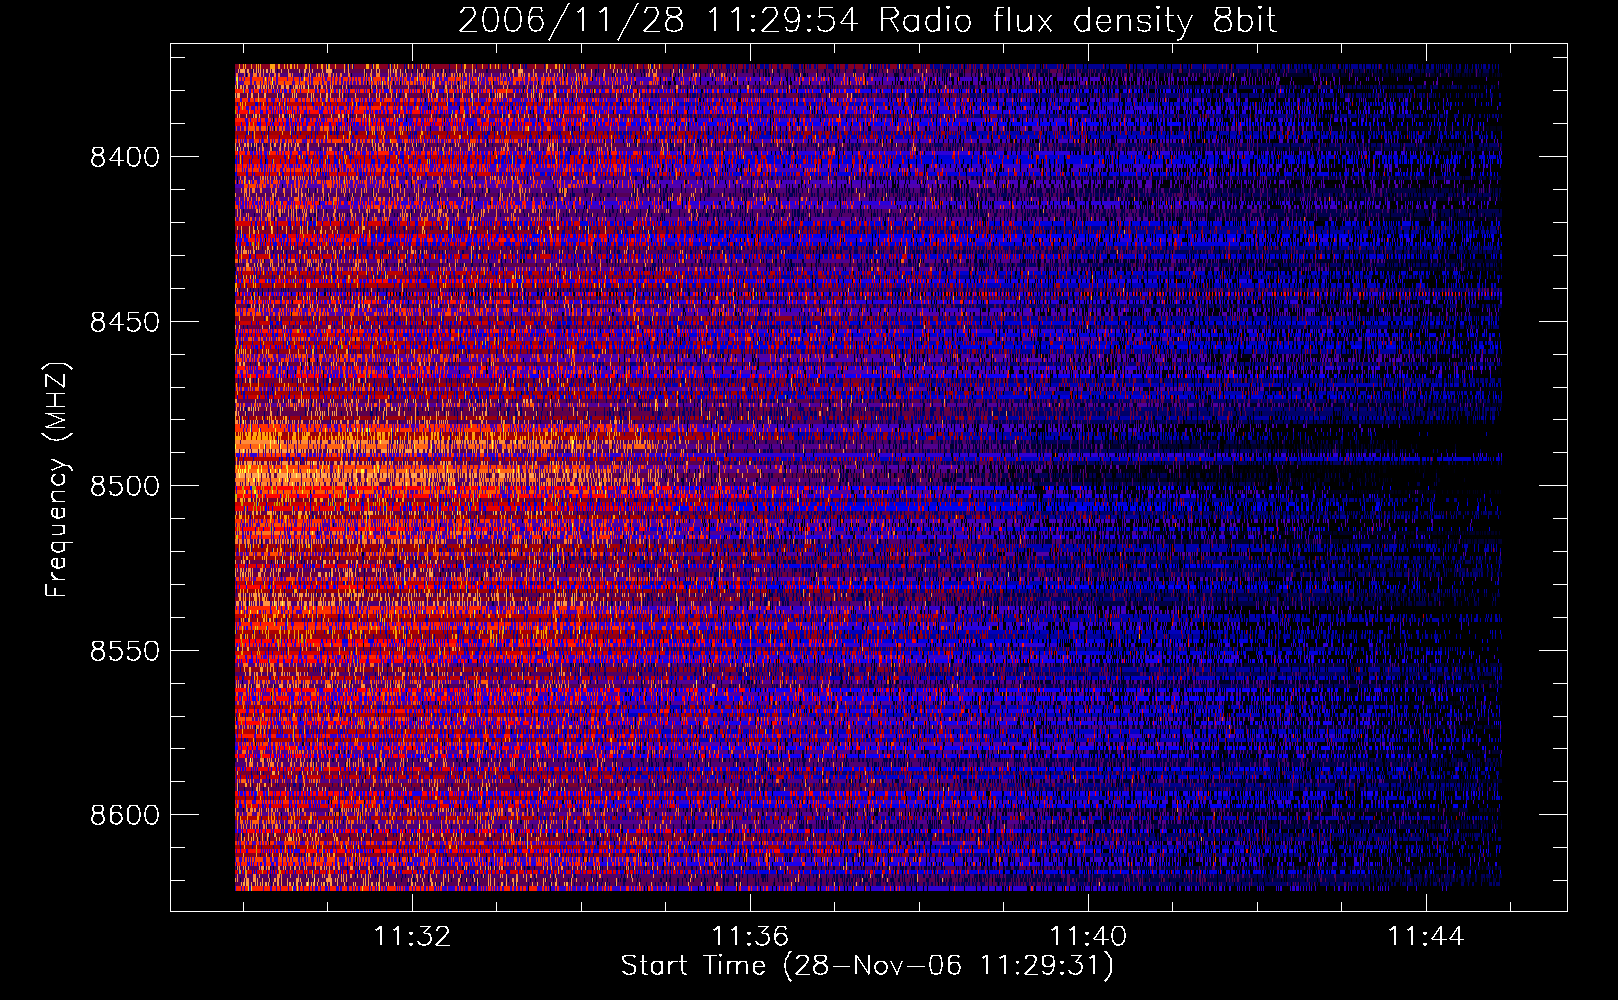Screen dimensions: 1618x1000
Task: Click the 'Frequency (MHZ)' axis title
Action: tap(57, 480)
